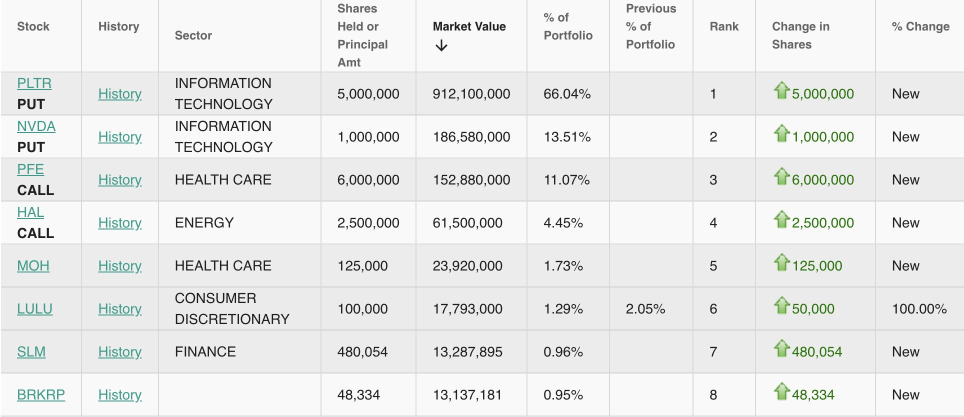Click the green up arrow in PLTR row
The width and height of the screenshot is (964, 417).
coord(781,92)
